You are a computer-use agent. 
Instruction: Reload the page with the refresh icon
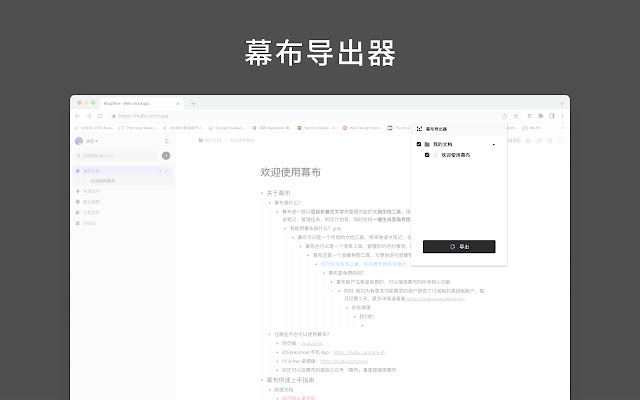click(100, 116)
